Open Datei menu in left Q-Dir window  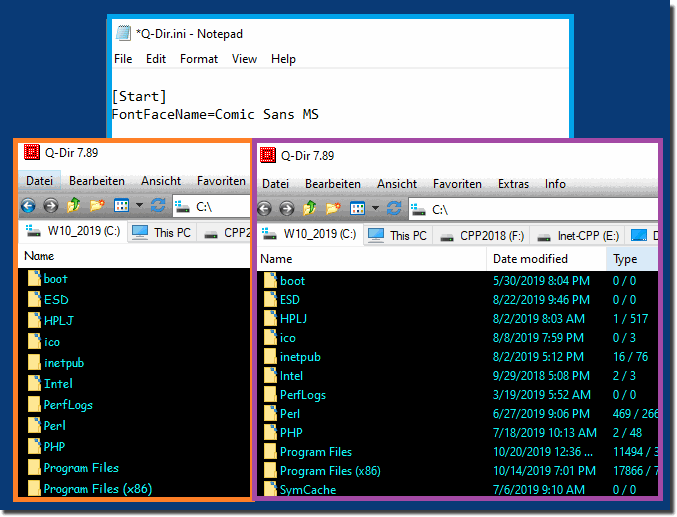point(39,181)
